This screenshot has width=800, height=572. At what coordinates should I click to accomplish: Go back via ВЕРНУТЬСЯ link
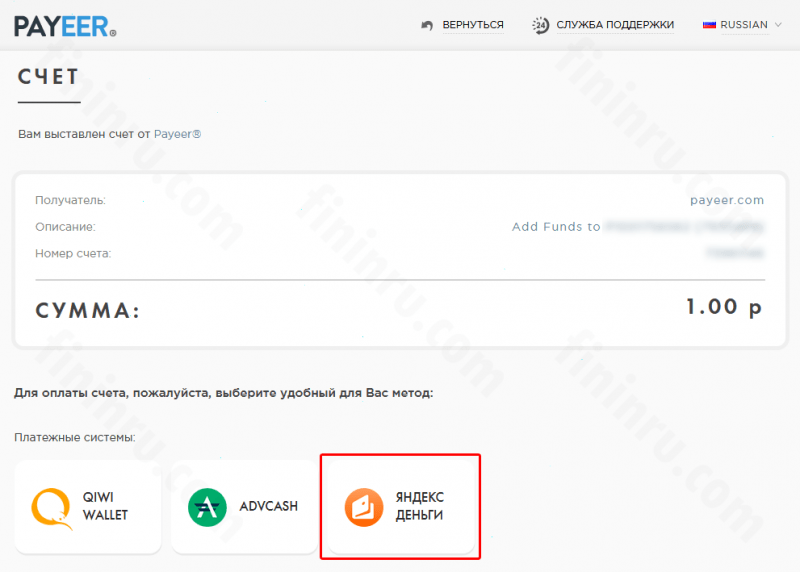pos(473,24)
